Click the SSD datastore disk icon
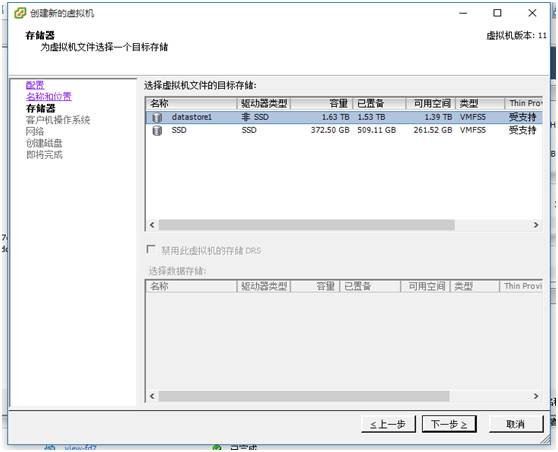Viewport: 558px width, 452px height. [157, 131]
